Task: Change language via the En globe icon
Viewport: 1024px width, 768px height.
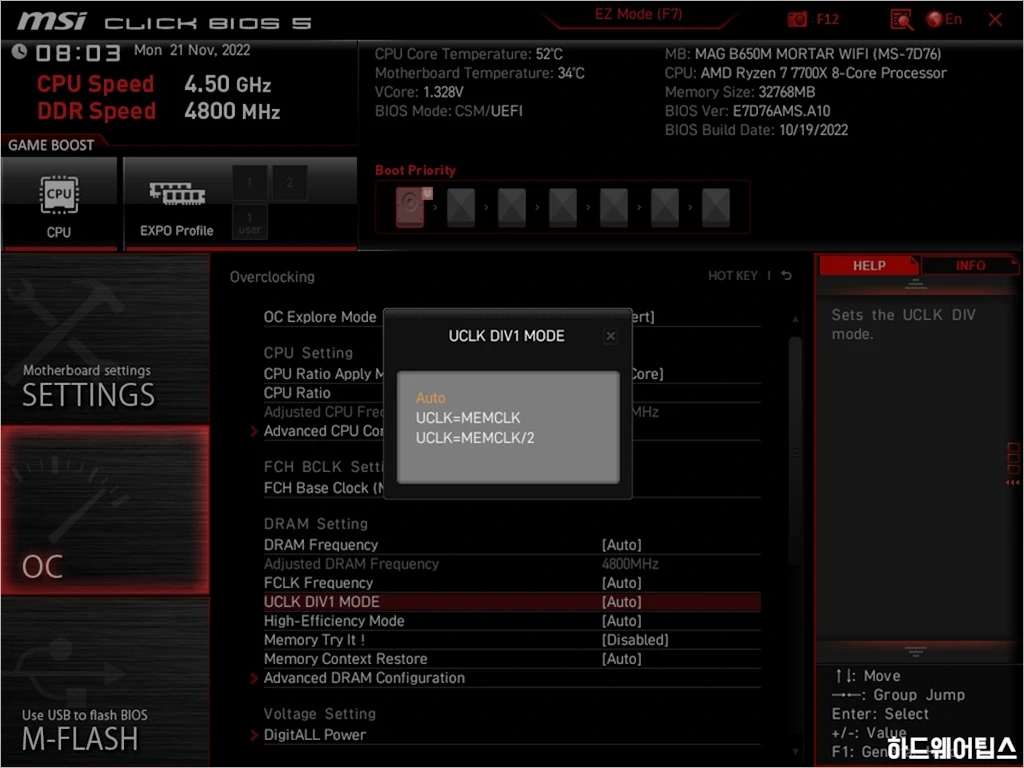Action: click(x=944, y=20)
